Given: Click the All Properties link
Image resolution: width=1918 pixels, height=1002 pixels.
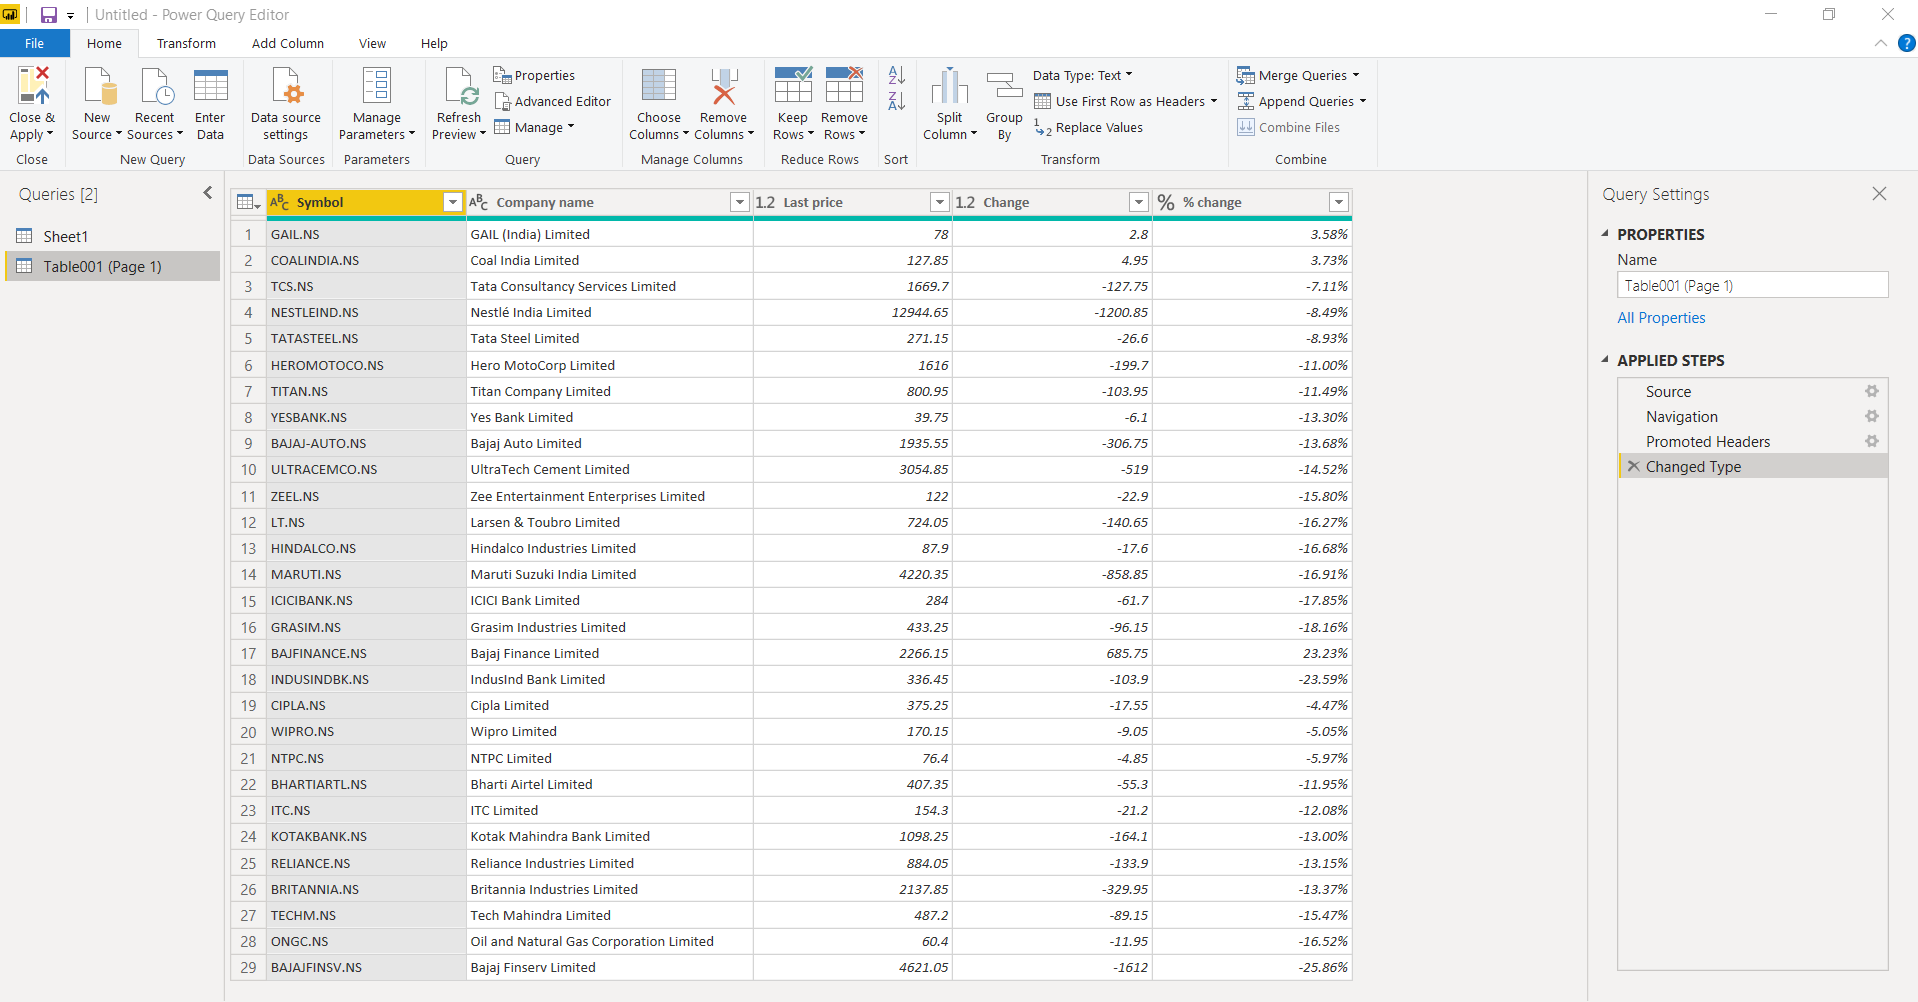Looking at the screenshot, I should [1661, 318].
